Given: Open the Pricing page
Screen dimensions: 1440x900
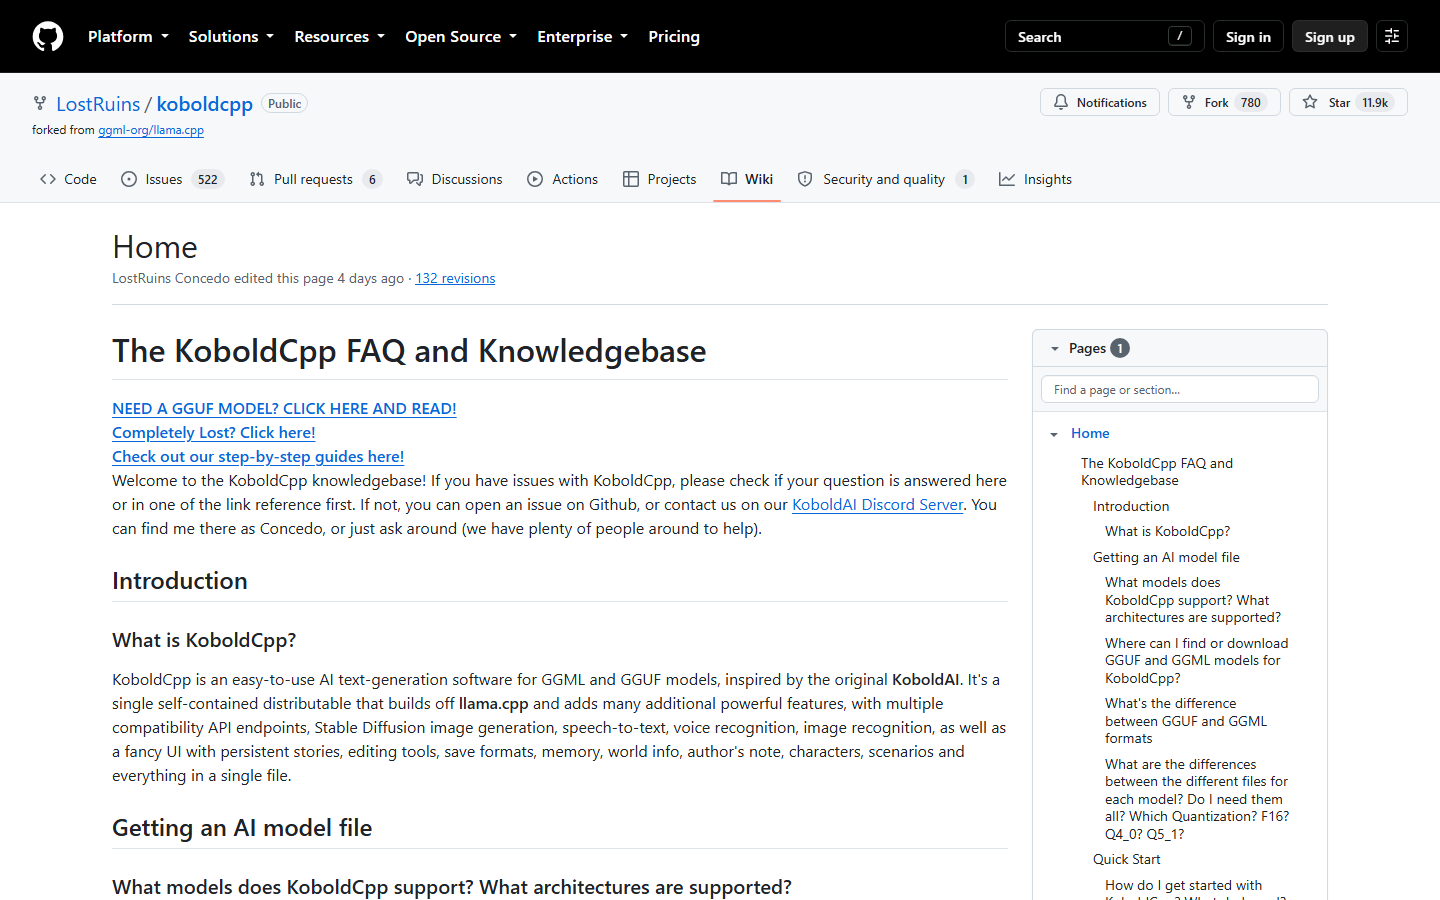Looking at the screenshot, I should pyautogui.click(x=674, y=37).
